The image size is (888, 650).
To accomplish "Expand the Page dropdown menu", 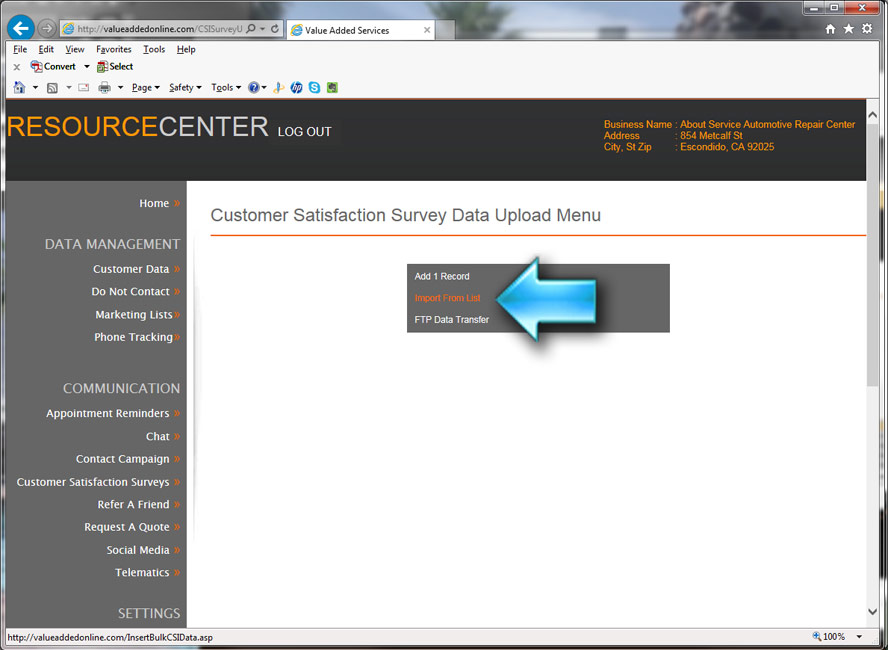I will click(x=145, y=88).
